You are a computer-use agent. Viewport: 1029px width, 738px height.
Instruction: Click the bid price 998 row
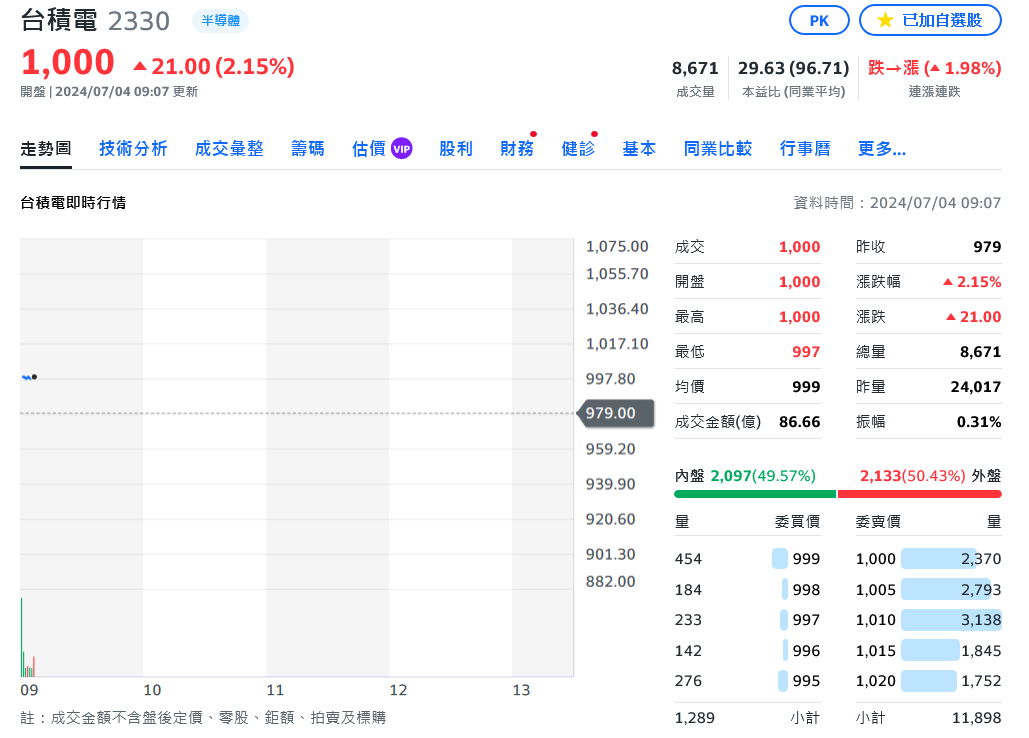coord(747,590)
